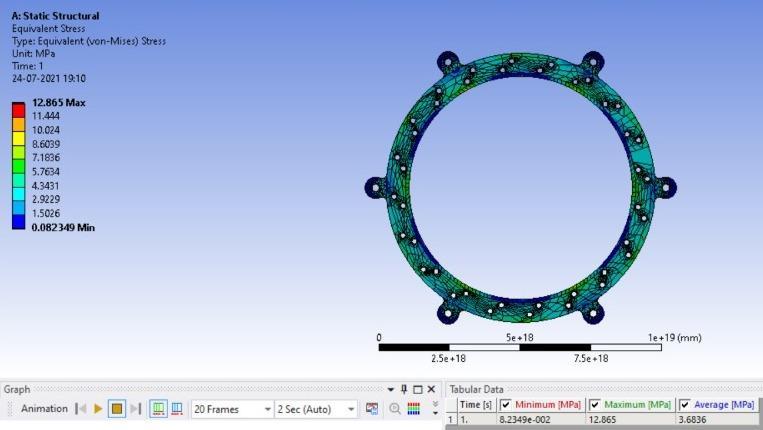763x430 pixels.
Task: Click the Animation toolbar label
Action: [x=44, y=409]
